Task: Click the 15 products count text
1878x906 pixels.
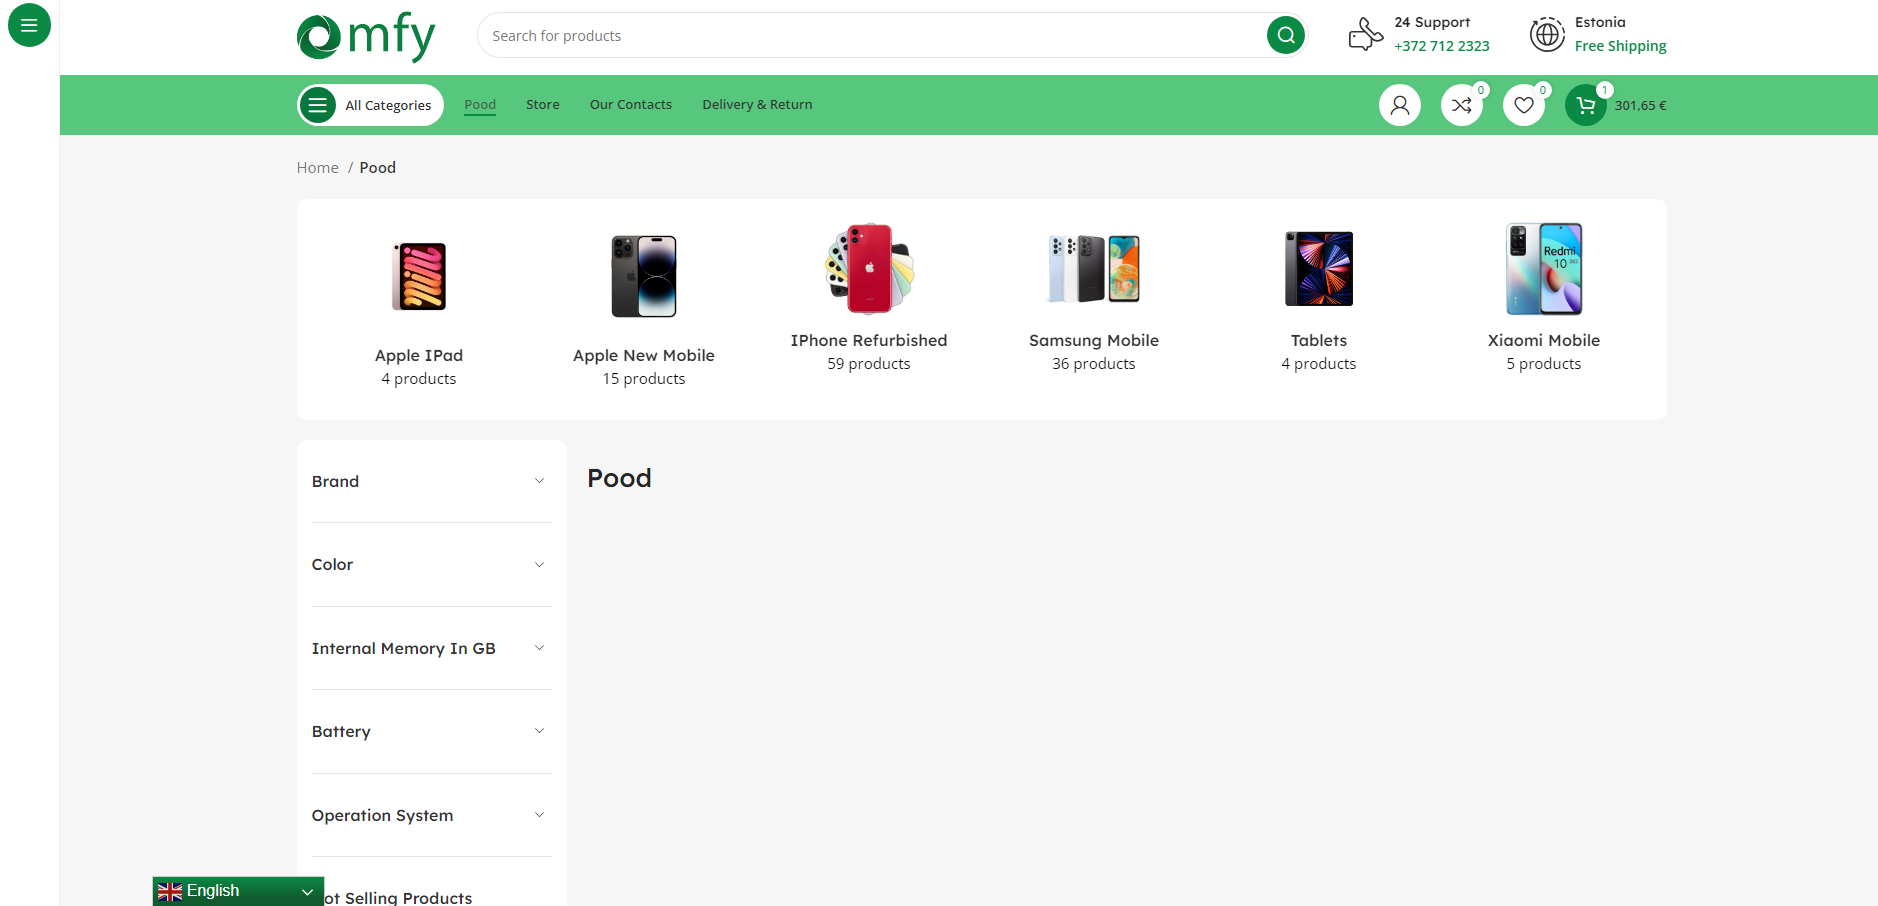Action: (644, 379)
